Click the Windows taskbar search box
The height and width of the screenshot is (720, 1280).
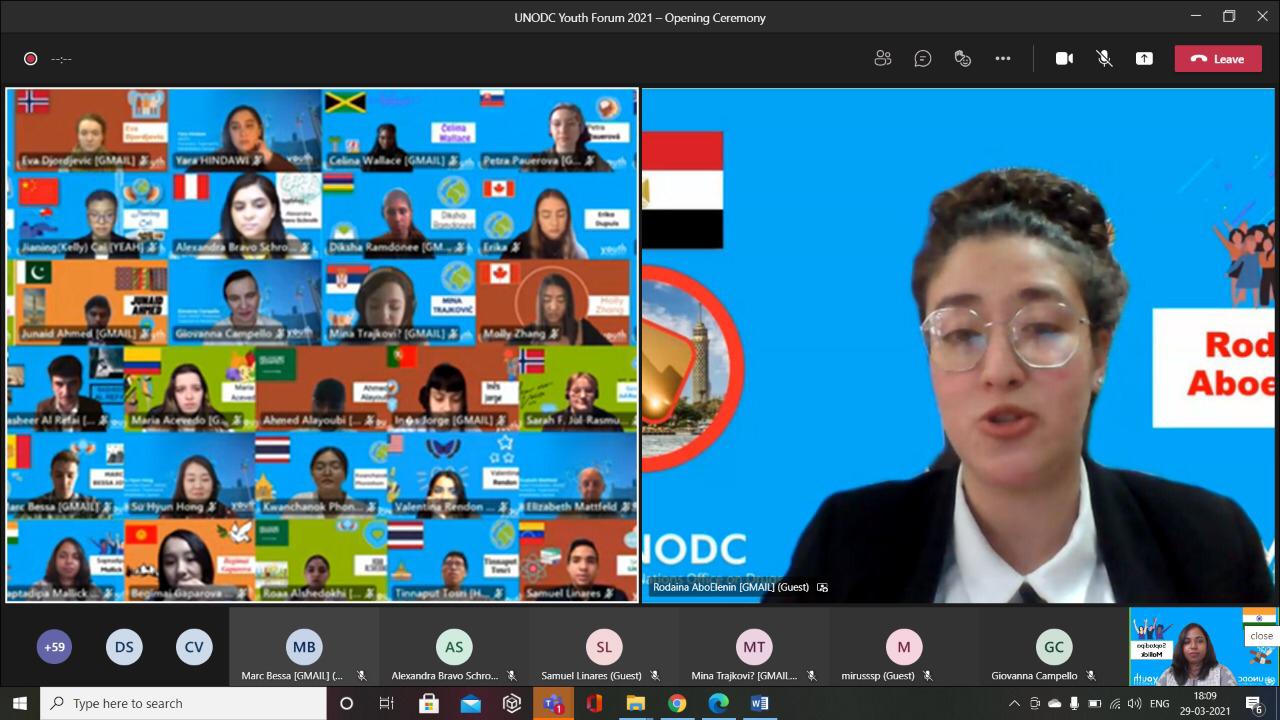[184, 703]
